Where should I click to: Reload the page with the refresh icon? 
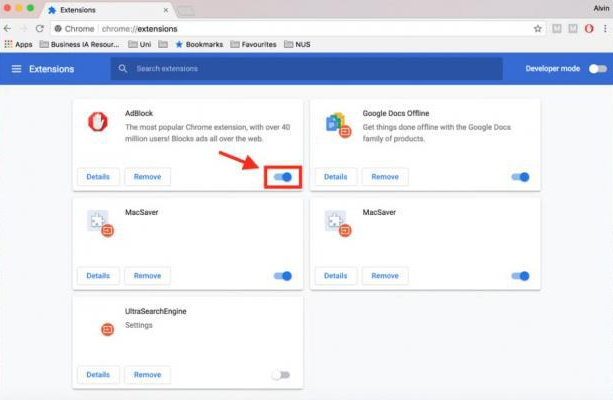(39, 29)
